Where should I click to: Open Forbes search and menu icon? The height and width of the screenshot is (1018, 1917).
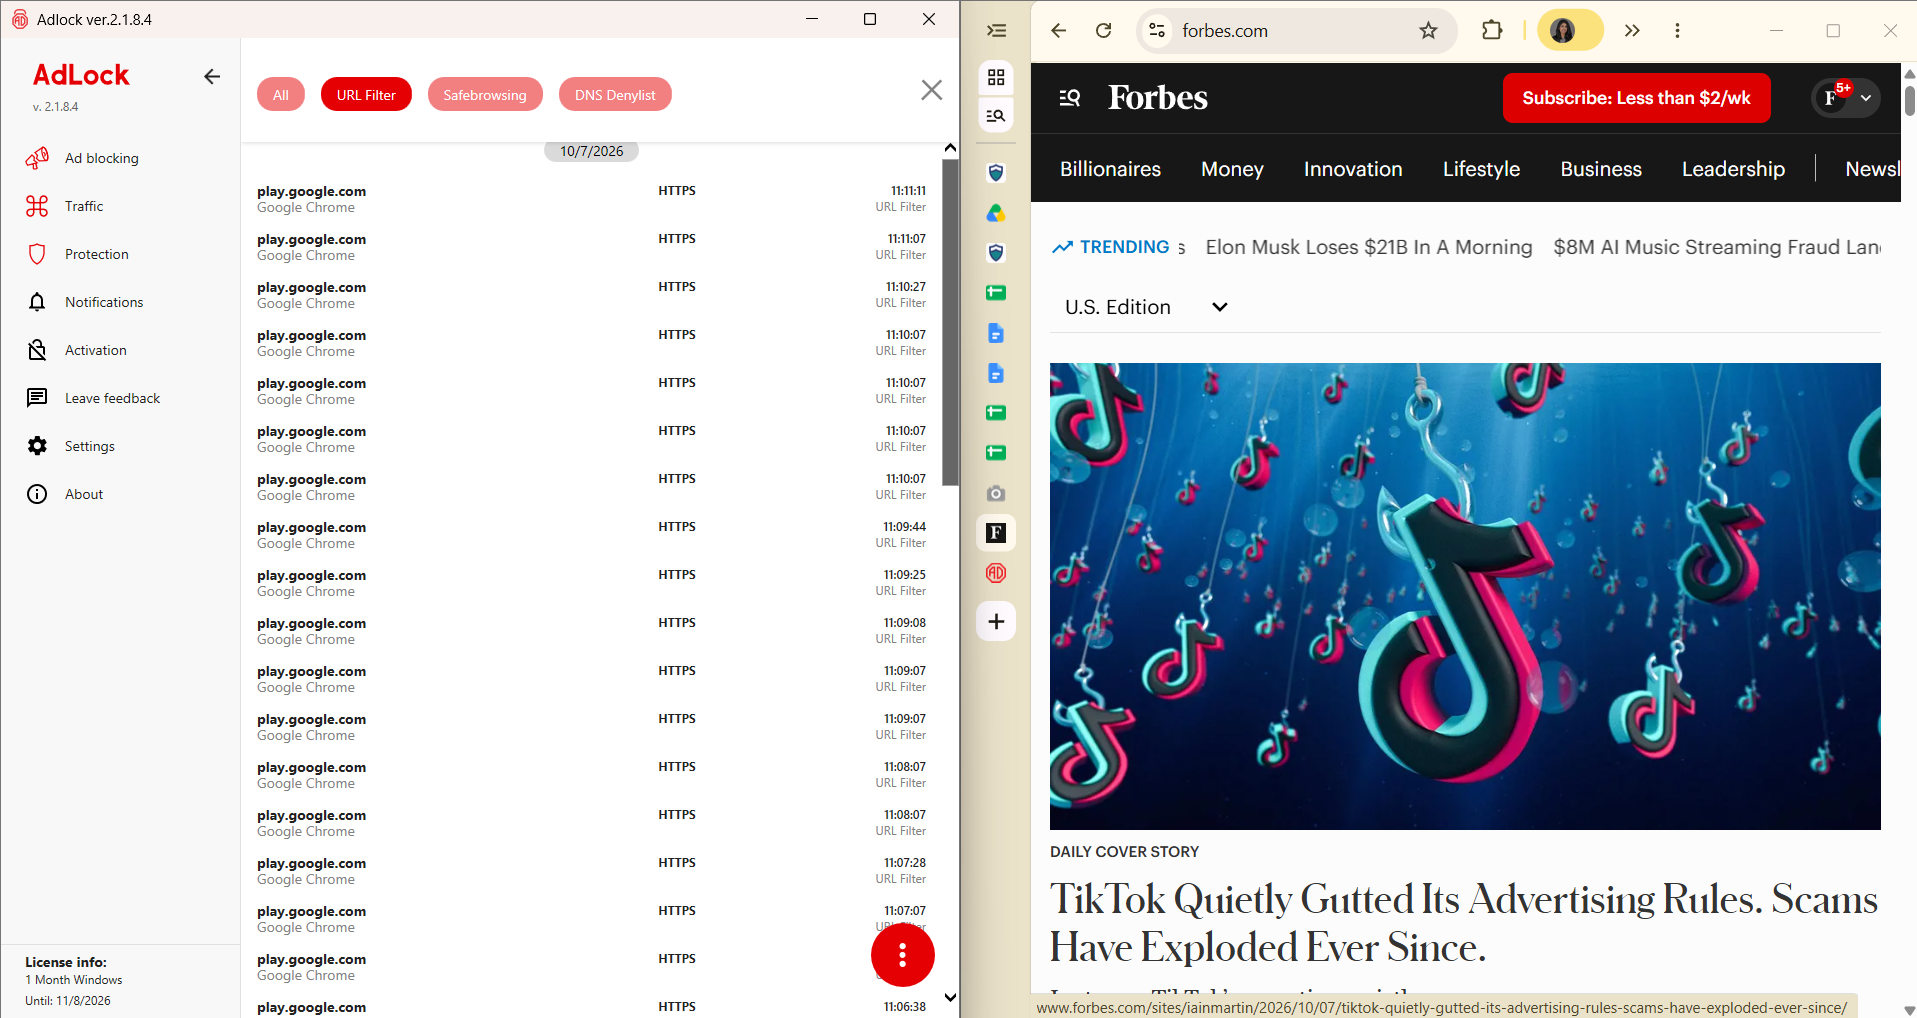tap(1069, 97)
